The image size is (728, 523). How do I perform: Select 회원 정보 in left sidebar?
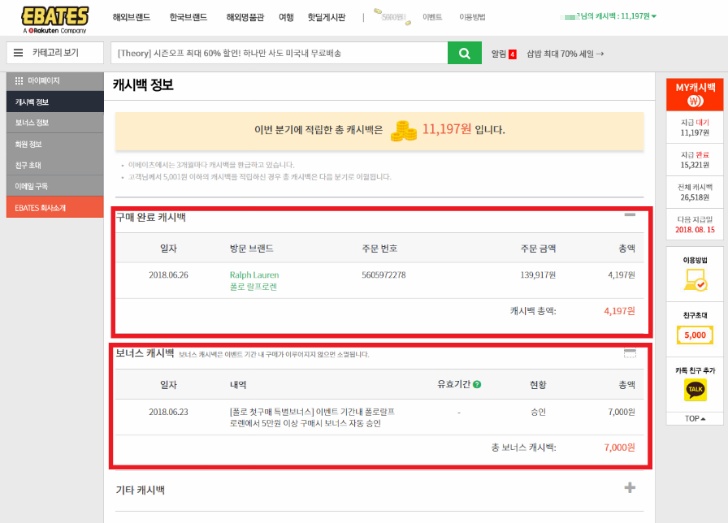pyautogui.click(x=55, y=144)
